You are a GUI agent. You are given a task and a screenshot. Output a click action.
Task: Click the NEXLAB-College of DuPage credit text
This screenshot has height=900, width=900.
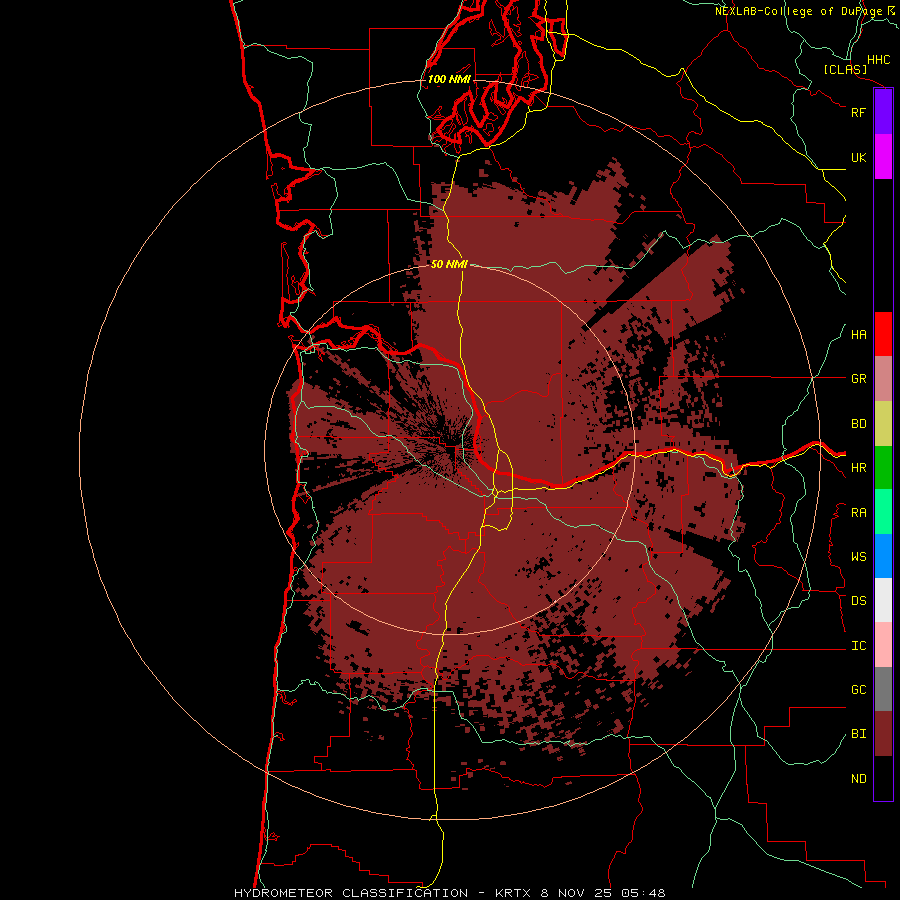798,11
